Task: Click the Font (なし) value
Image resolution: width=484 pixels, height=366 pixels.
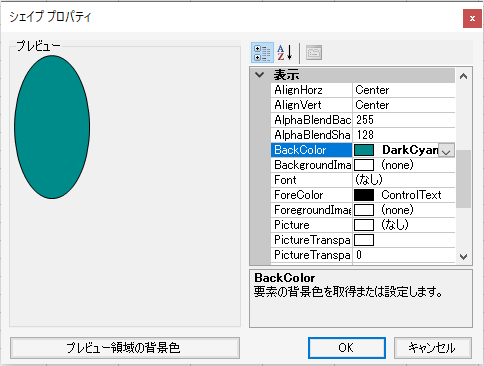Action: point(369,180)
